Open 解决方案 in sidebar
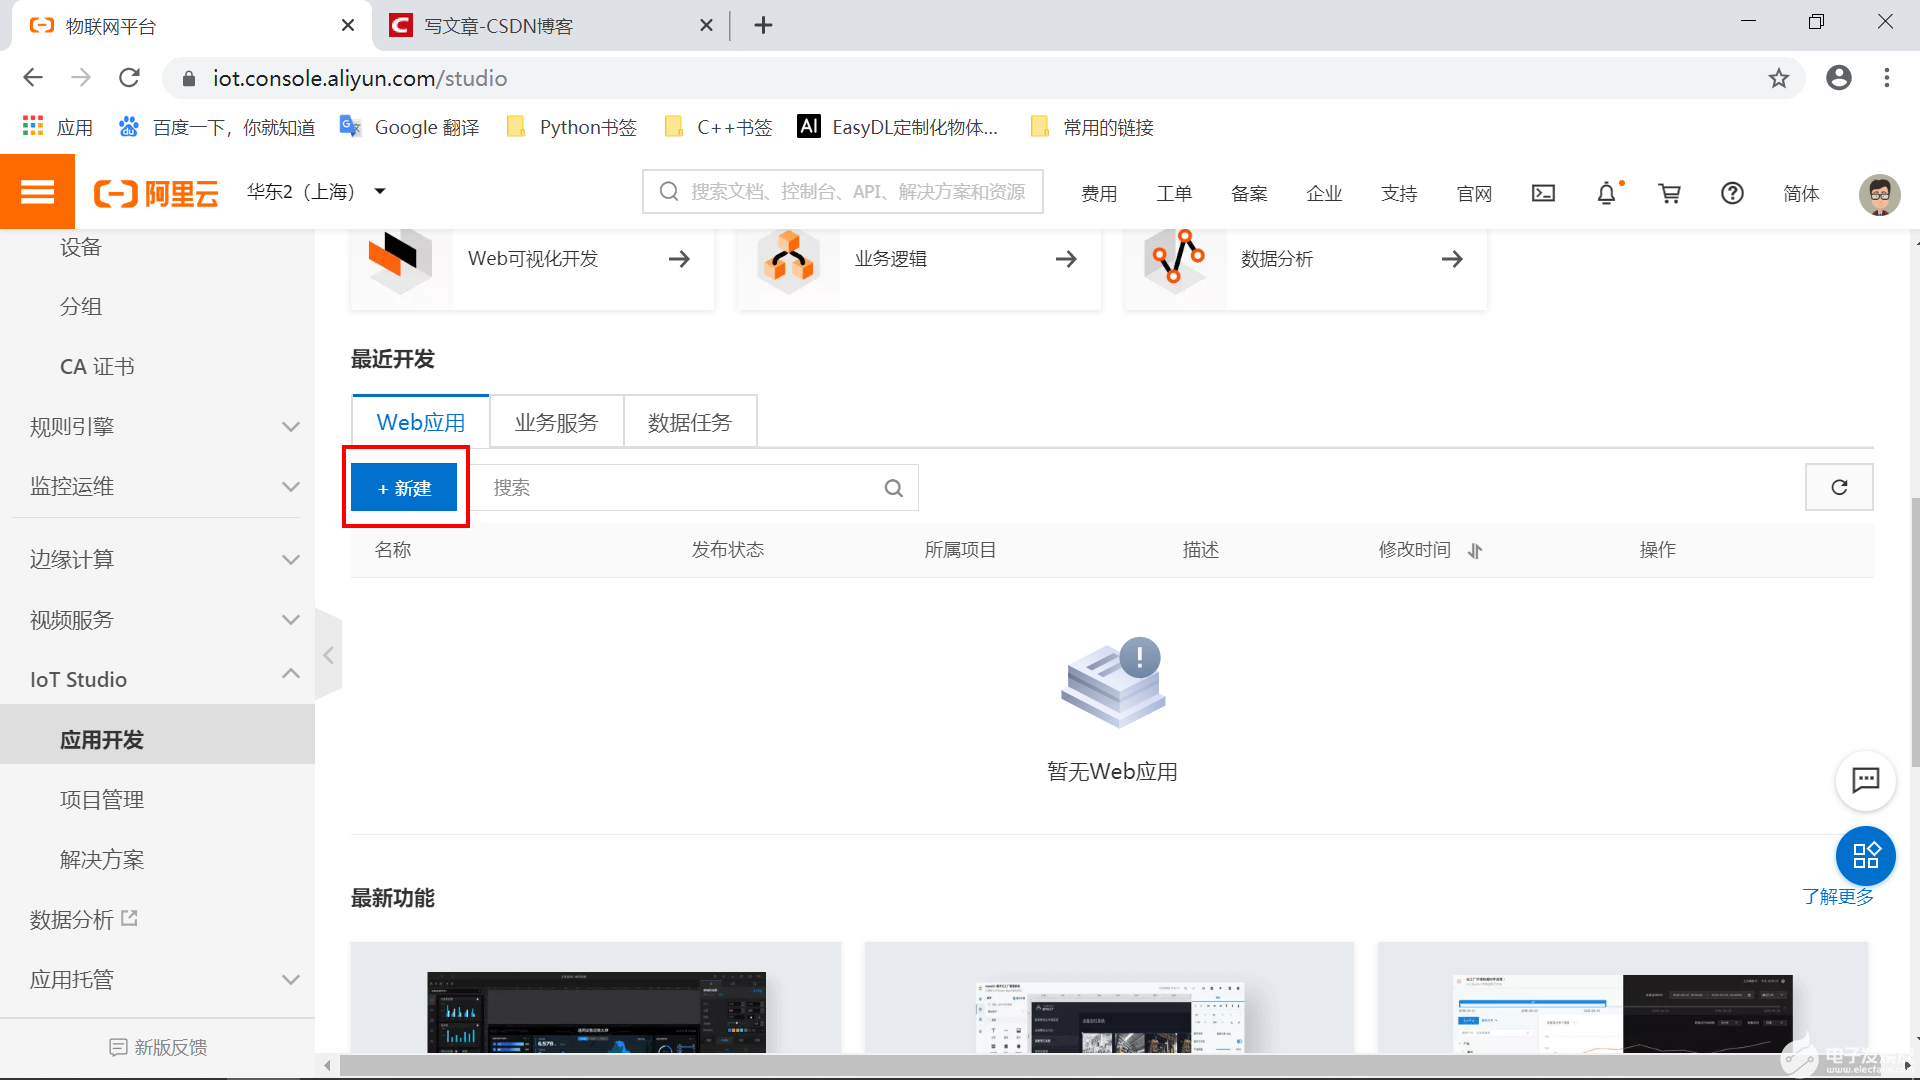The image size is (1920, 1080). 102,859
